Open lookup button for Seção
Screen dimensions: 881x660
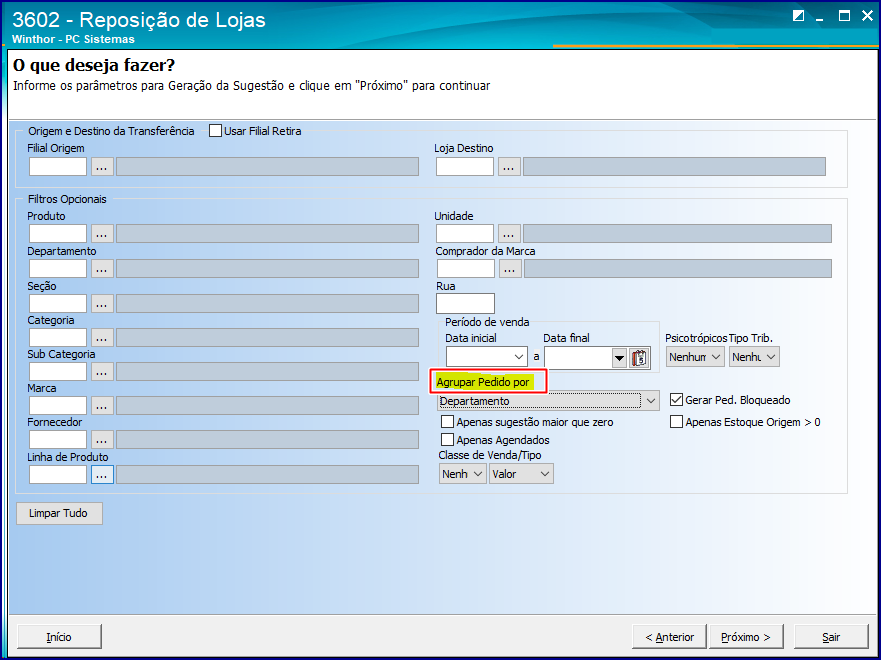tap(102, 303)
